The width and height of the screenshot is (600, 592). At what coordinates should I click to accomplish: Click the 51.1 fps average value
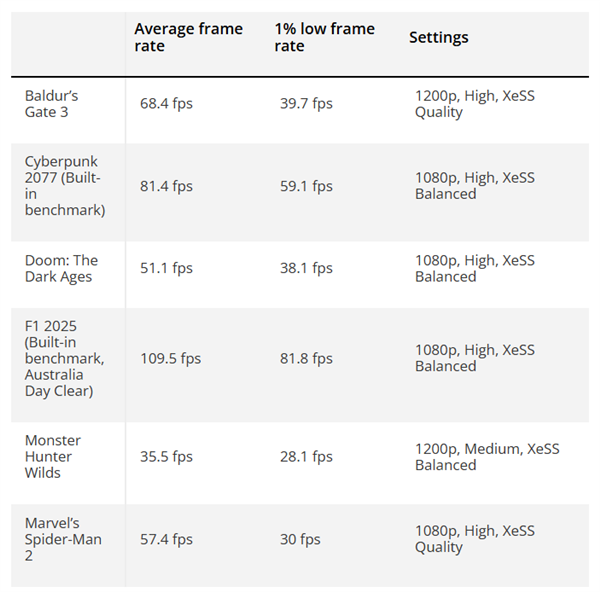[x=166, y=268]
